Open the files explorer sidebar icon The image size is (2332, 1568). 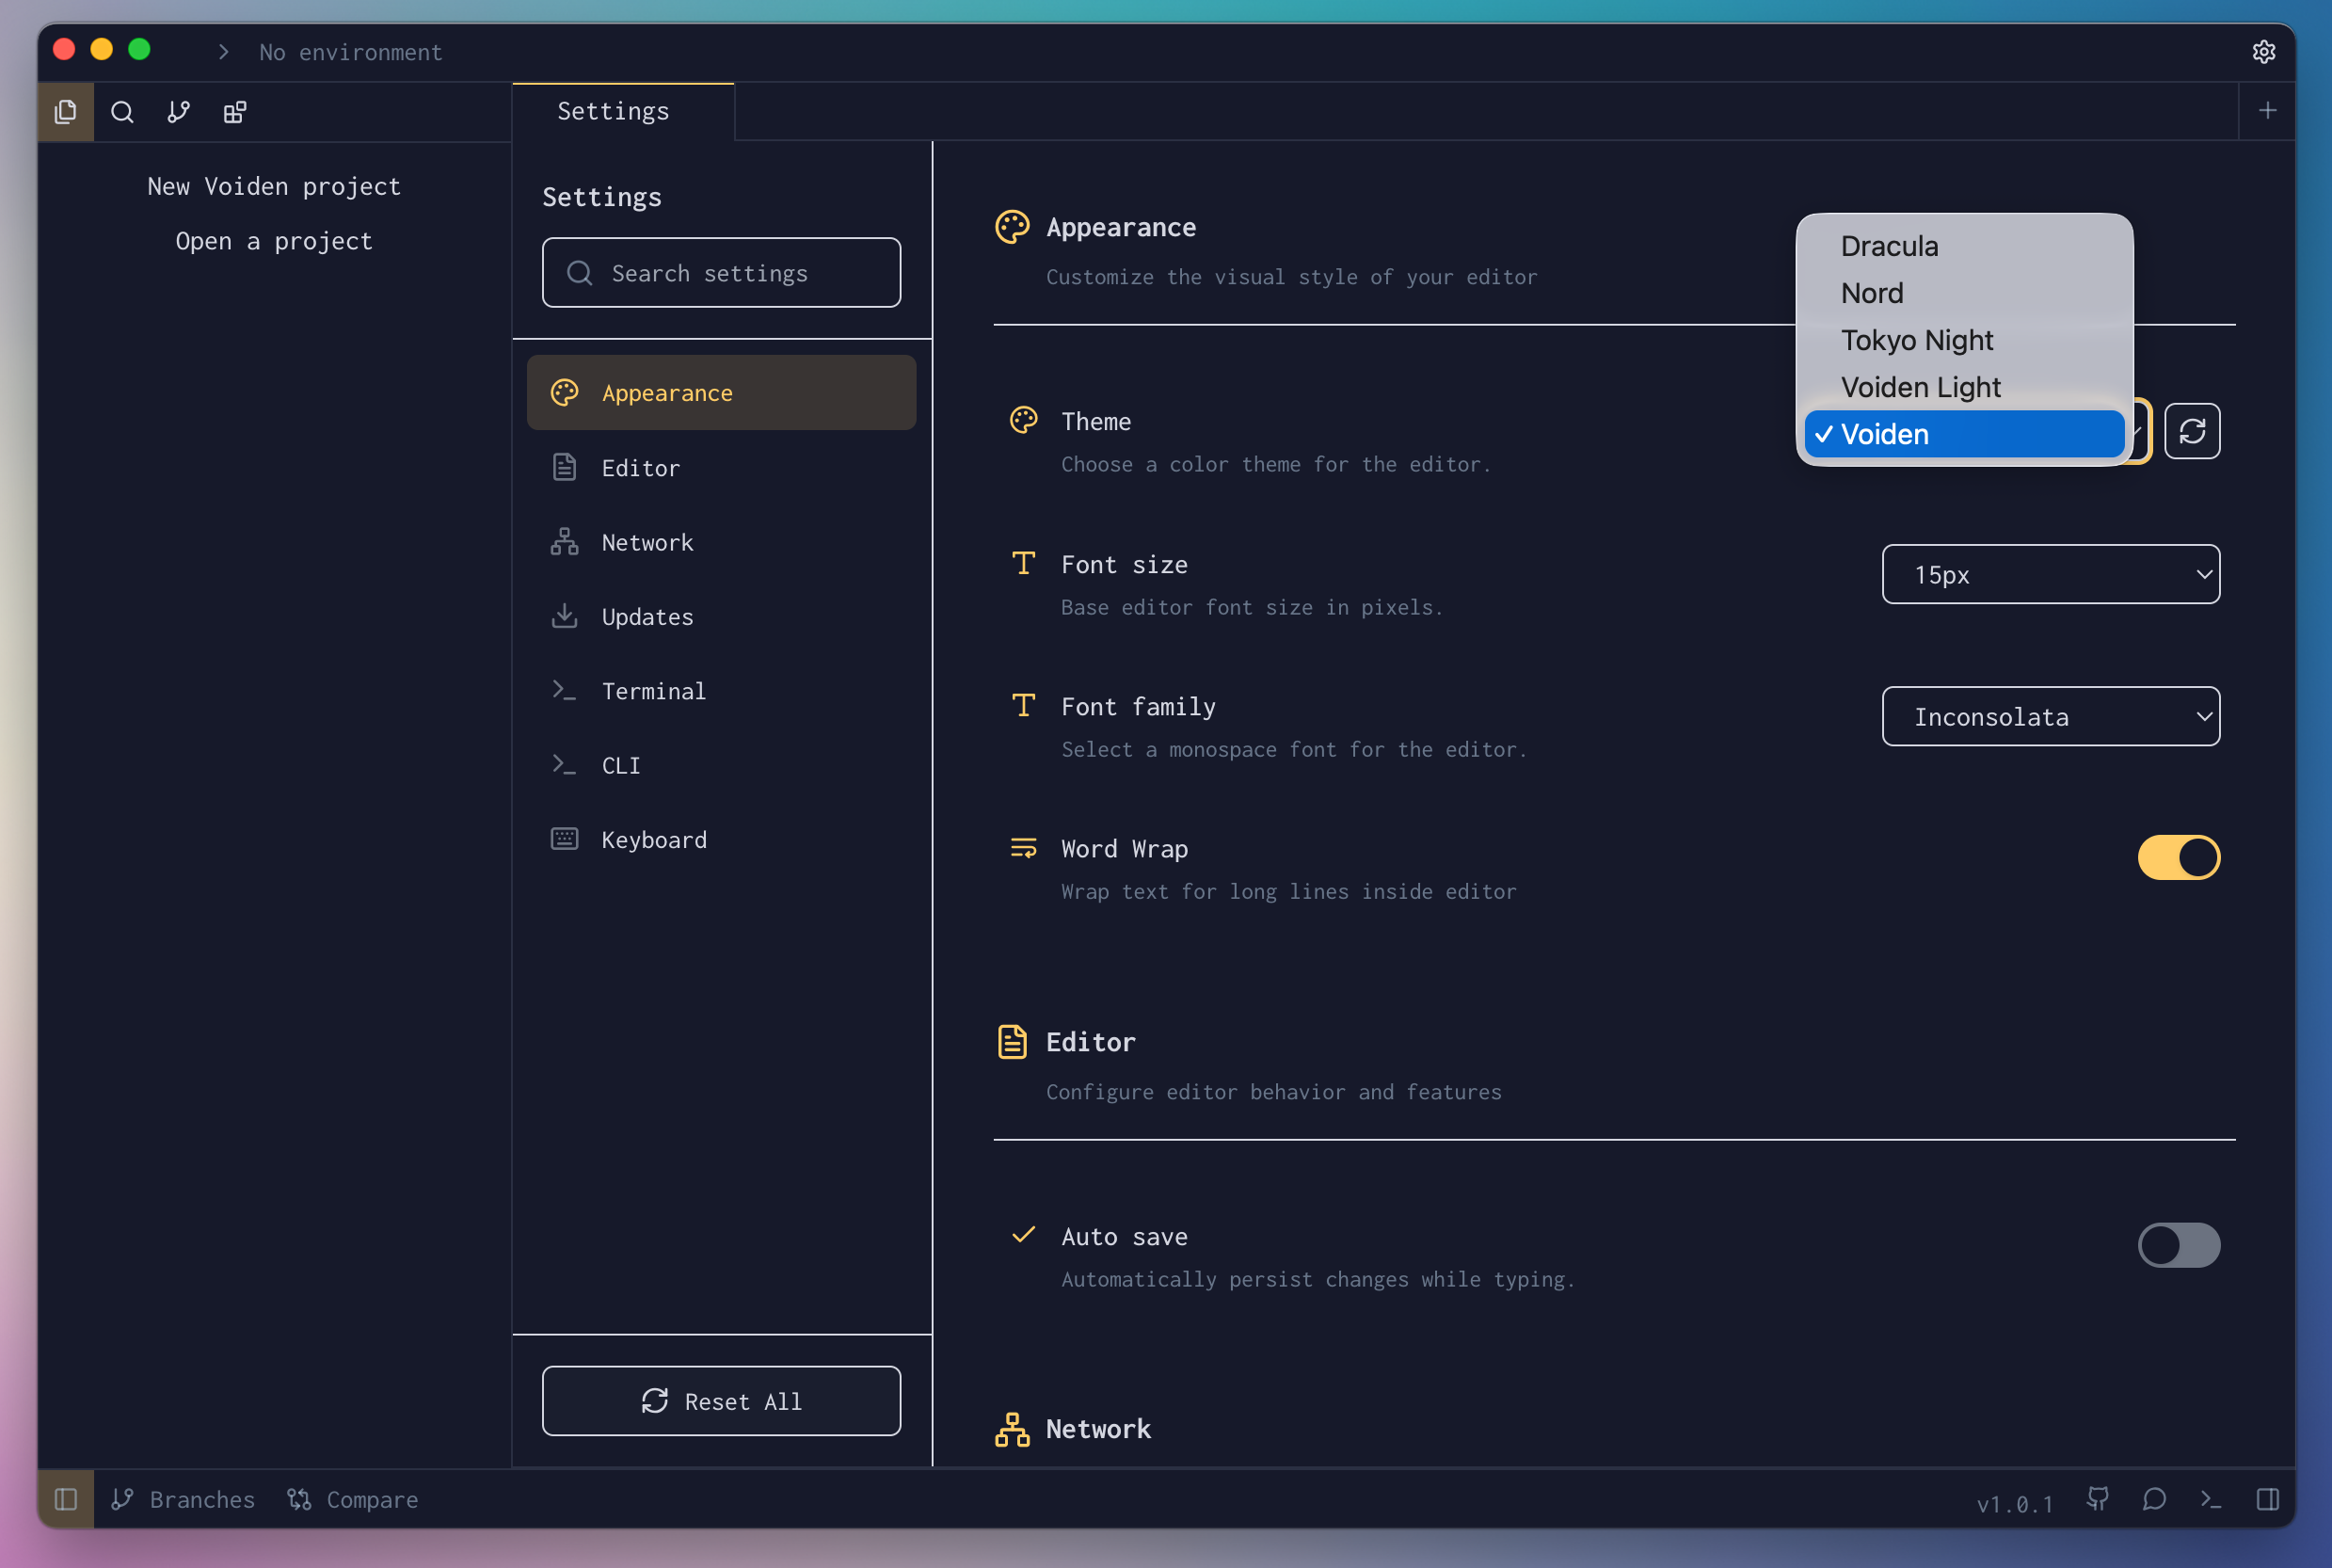point(66,112)
